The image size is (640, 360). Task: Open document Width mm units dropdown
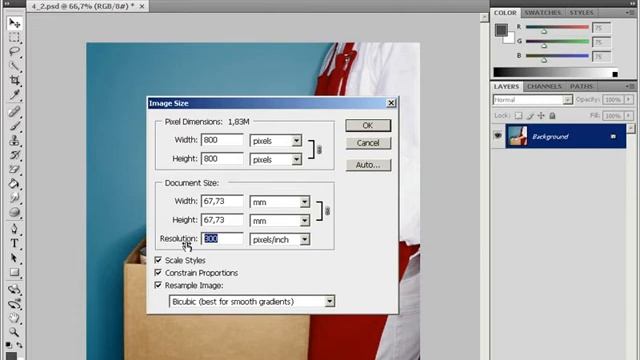[305, 202]
